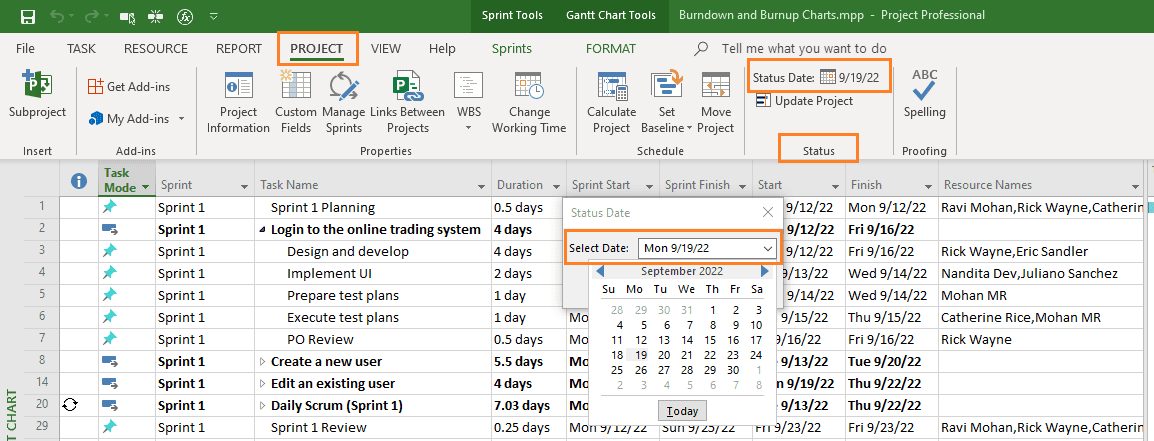
Task: Expand the Edit an existing user task
Action: coord(263,384)
